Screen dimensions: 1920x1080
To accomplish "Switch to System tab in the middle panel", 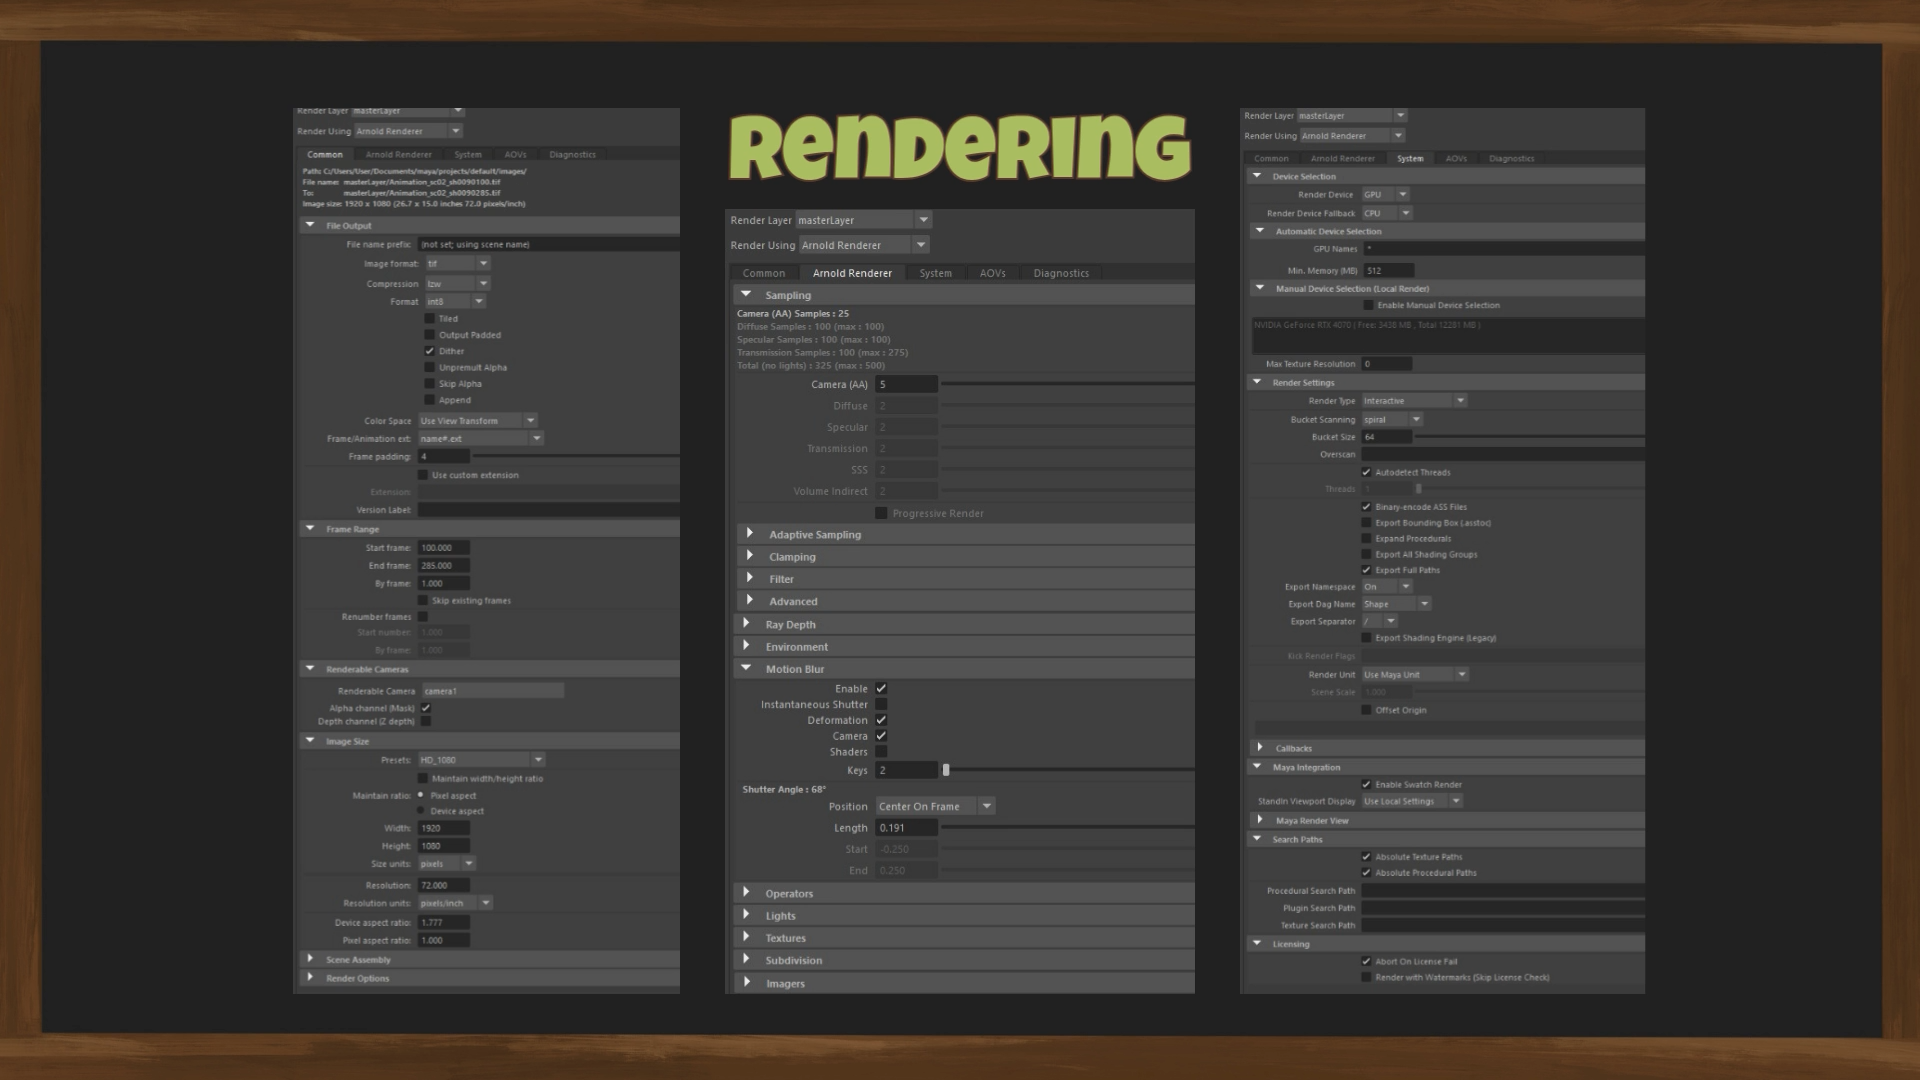I will [936, 273].
